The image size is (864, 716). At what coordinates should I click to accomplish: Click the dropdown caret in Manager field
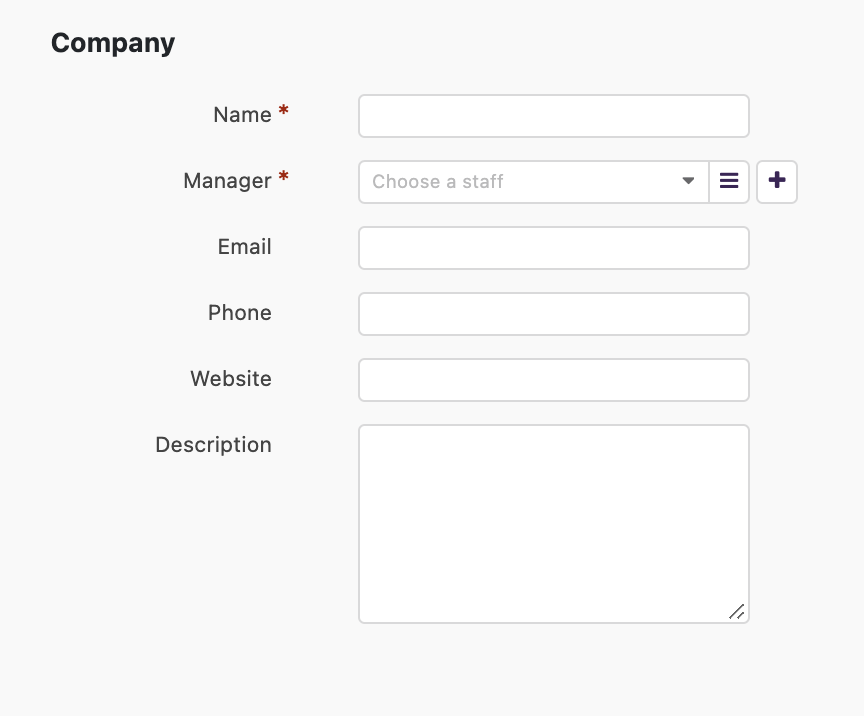point(688,181)
